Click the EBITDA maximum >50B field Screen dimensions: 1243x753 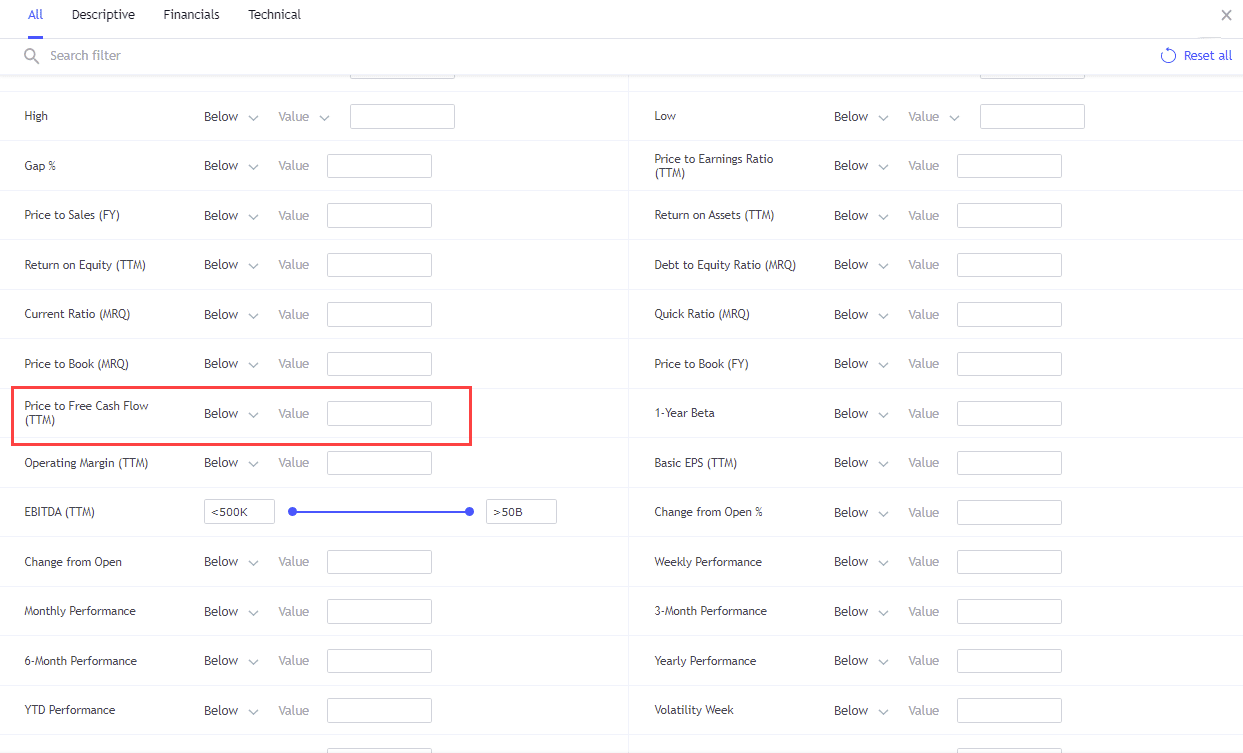pyautogui.click(x=520, y=512)
